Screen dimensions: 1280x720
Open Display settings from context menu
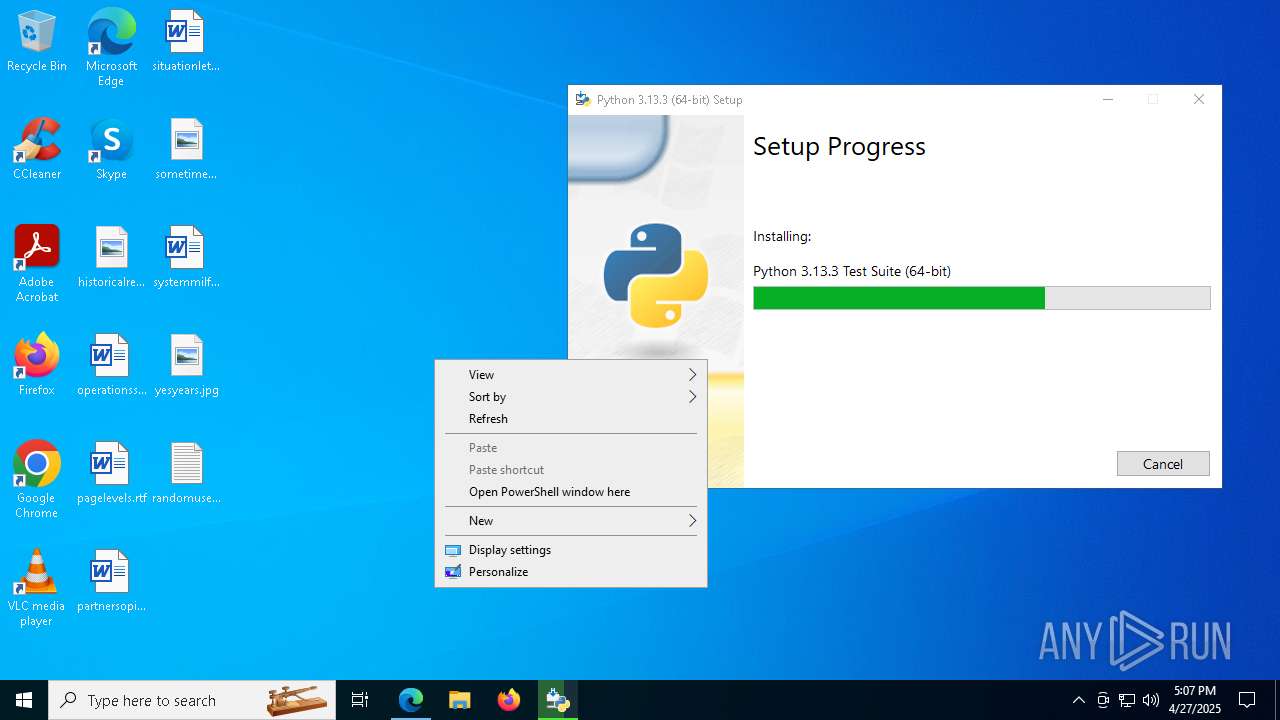[571, 550]
